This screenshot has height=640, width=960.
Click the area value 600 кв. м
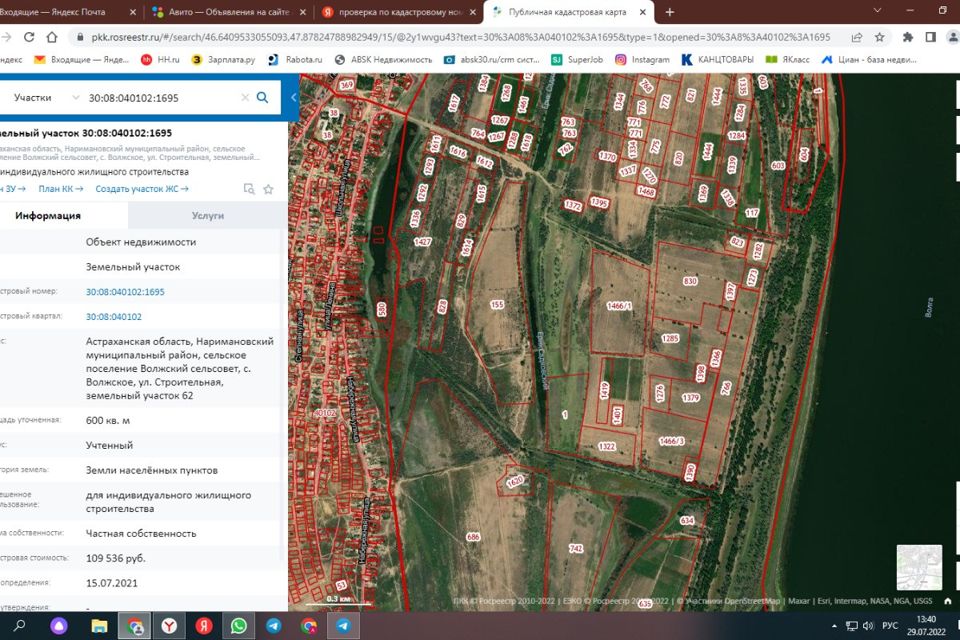[x=108, y=421]
